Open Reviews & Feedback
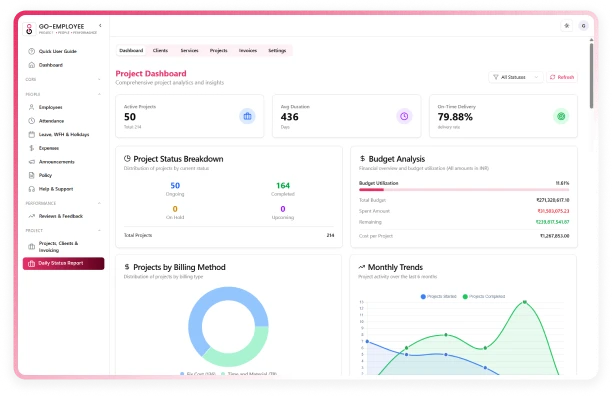 tap(61, 216)
